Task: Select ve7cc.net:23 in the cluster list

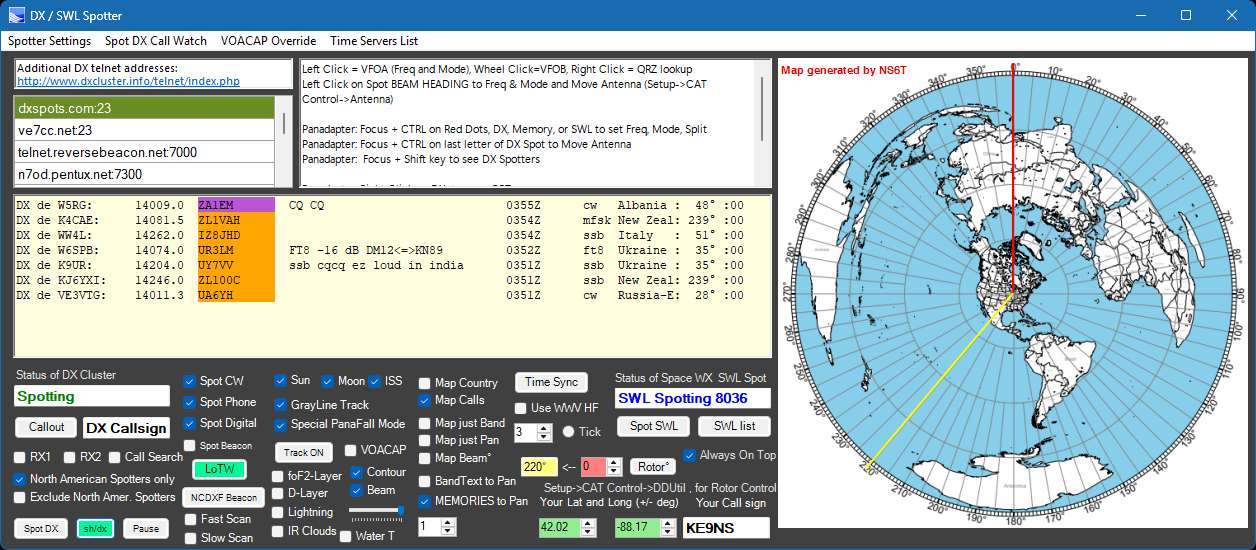Action: click(x=145, y=130)
